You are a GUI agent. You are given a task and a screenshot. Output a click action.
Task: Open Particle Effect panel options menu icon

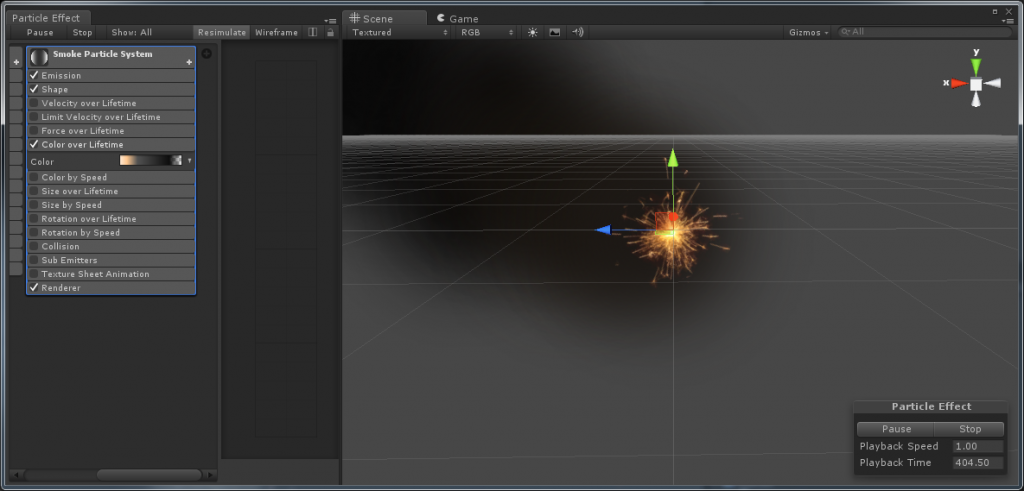coord(330,21)
